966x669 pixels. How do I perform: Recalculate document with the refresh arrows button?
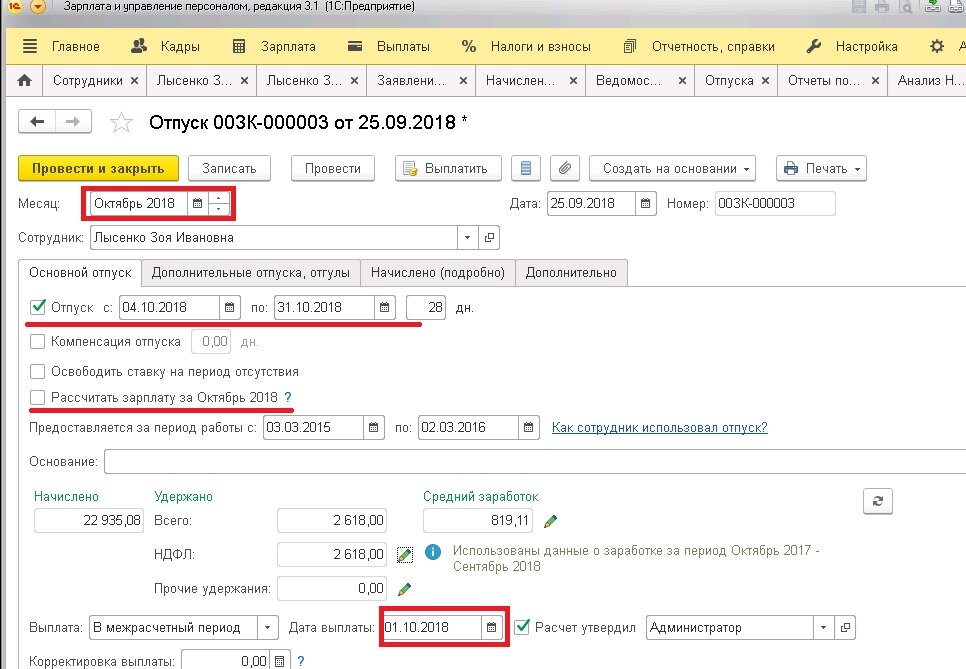pos(878,501)
